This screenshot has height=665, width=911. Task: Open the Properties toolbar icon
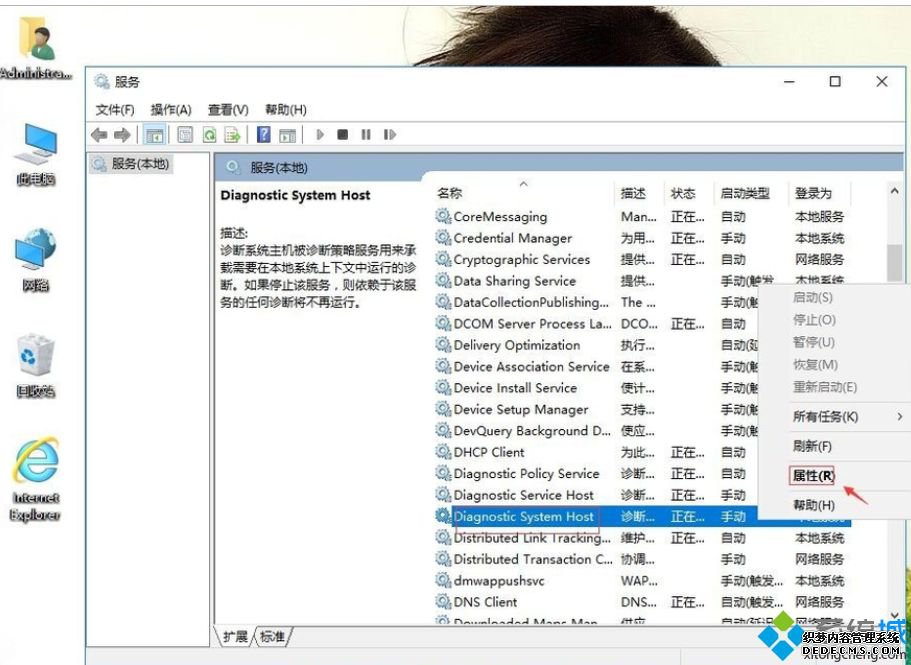click(185, 135)
